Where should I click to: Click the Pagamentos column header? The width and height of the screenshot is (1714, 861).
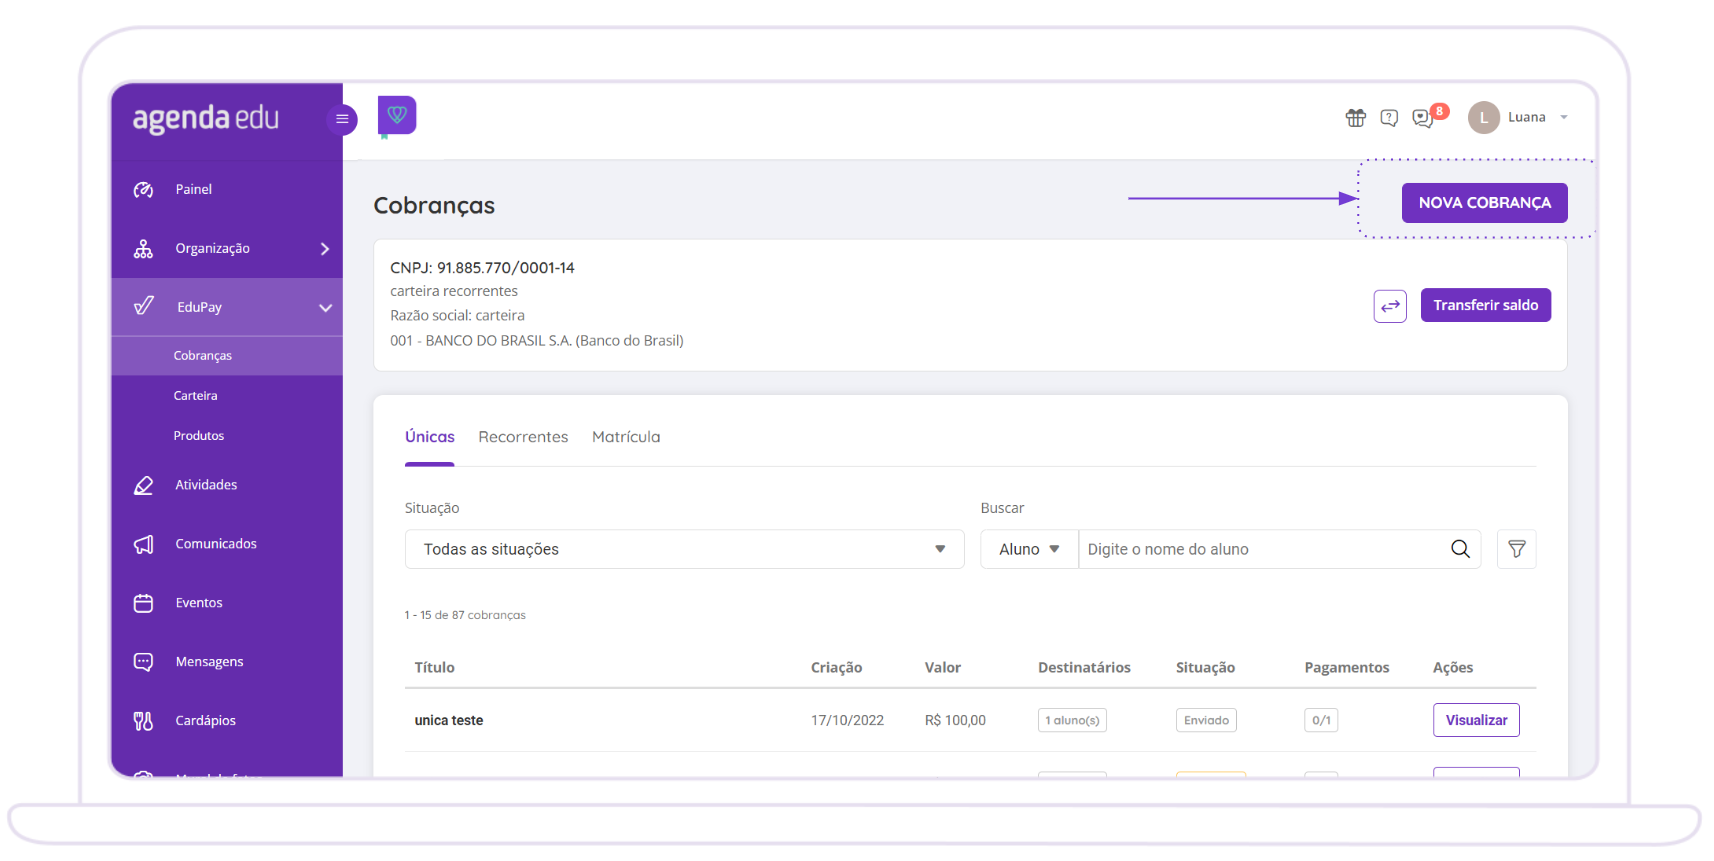coord(1346,668)
